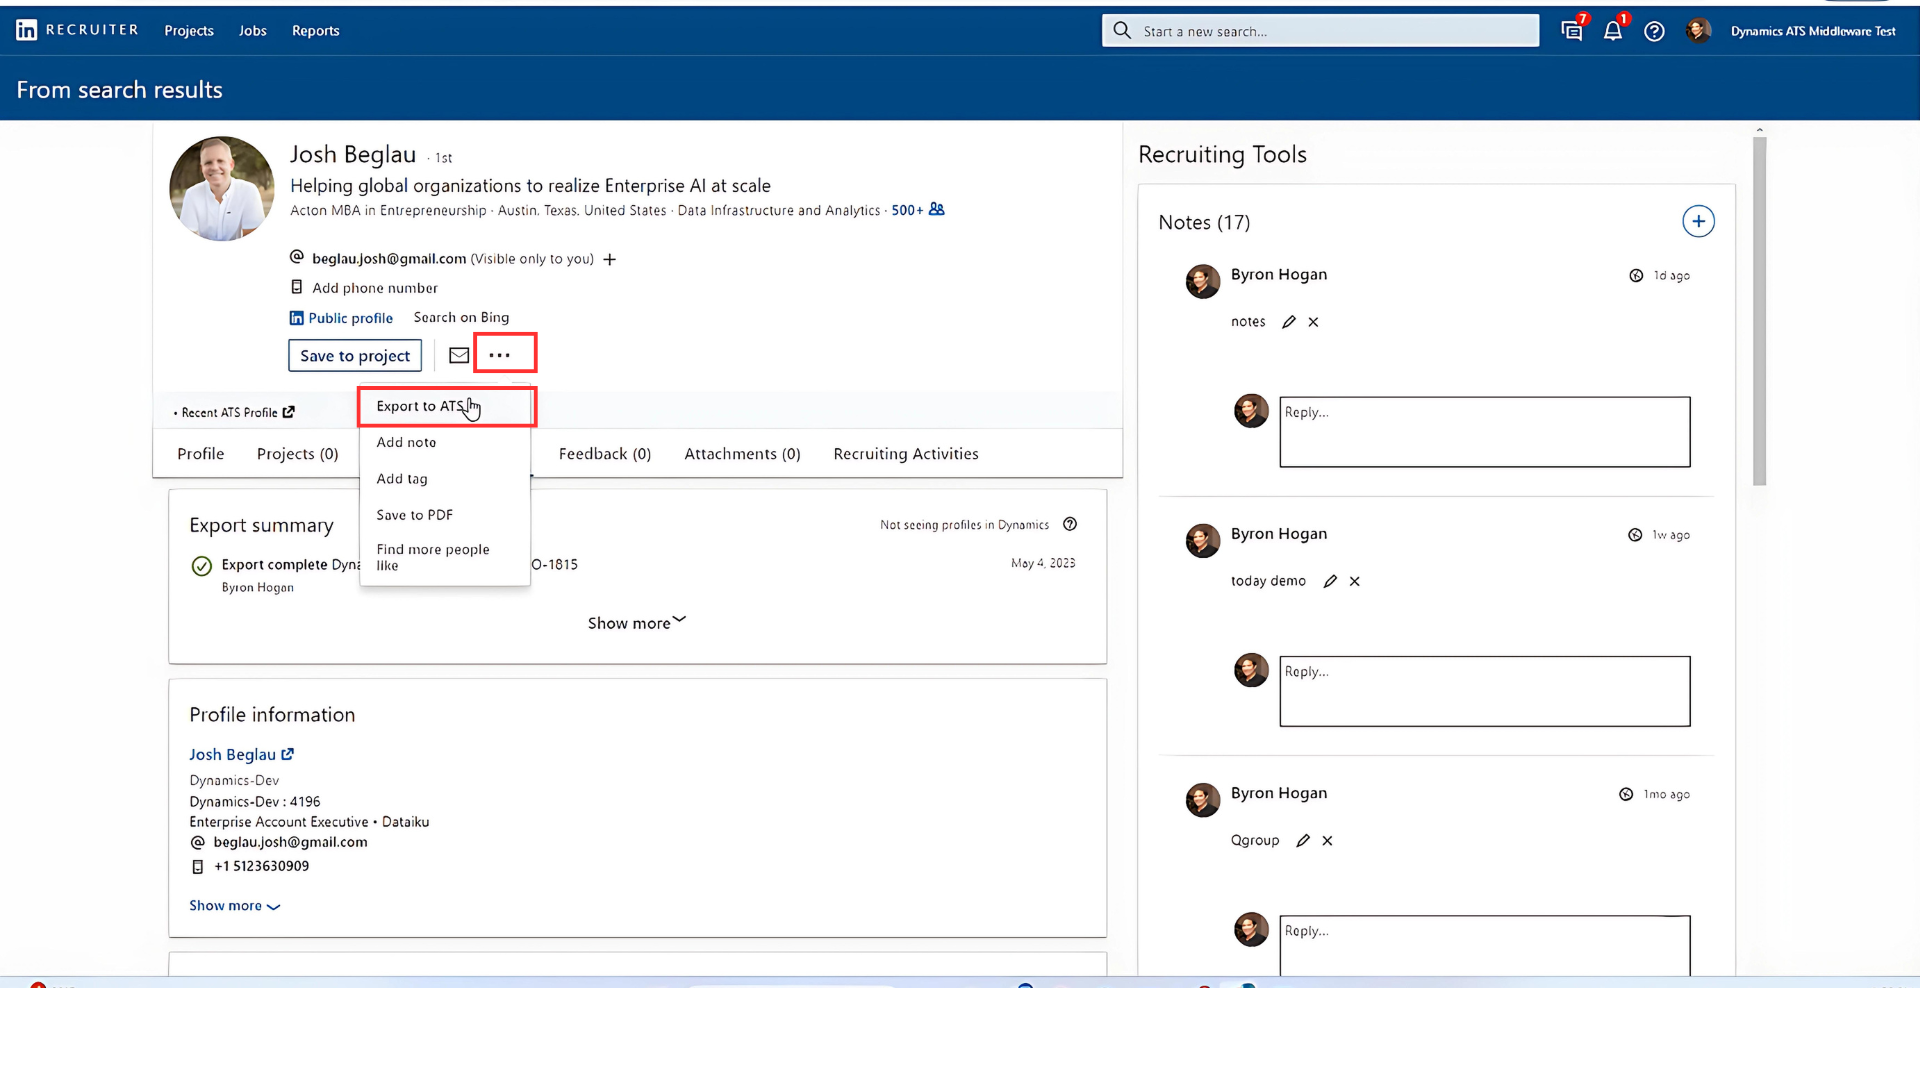Image resolution: width=1920 pixels, height=1080 pixels.
Task: Open the Jobs nav item
Action: (253, 31)
